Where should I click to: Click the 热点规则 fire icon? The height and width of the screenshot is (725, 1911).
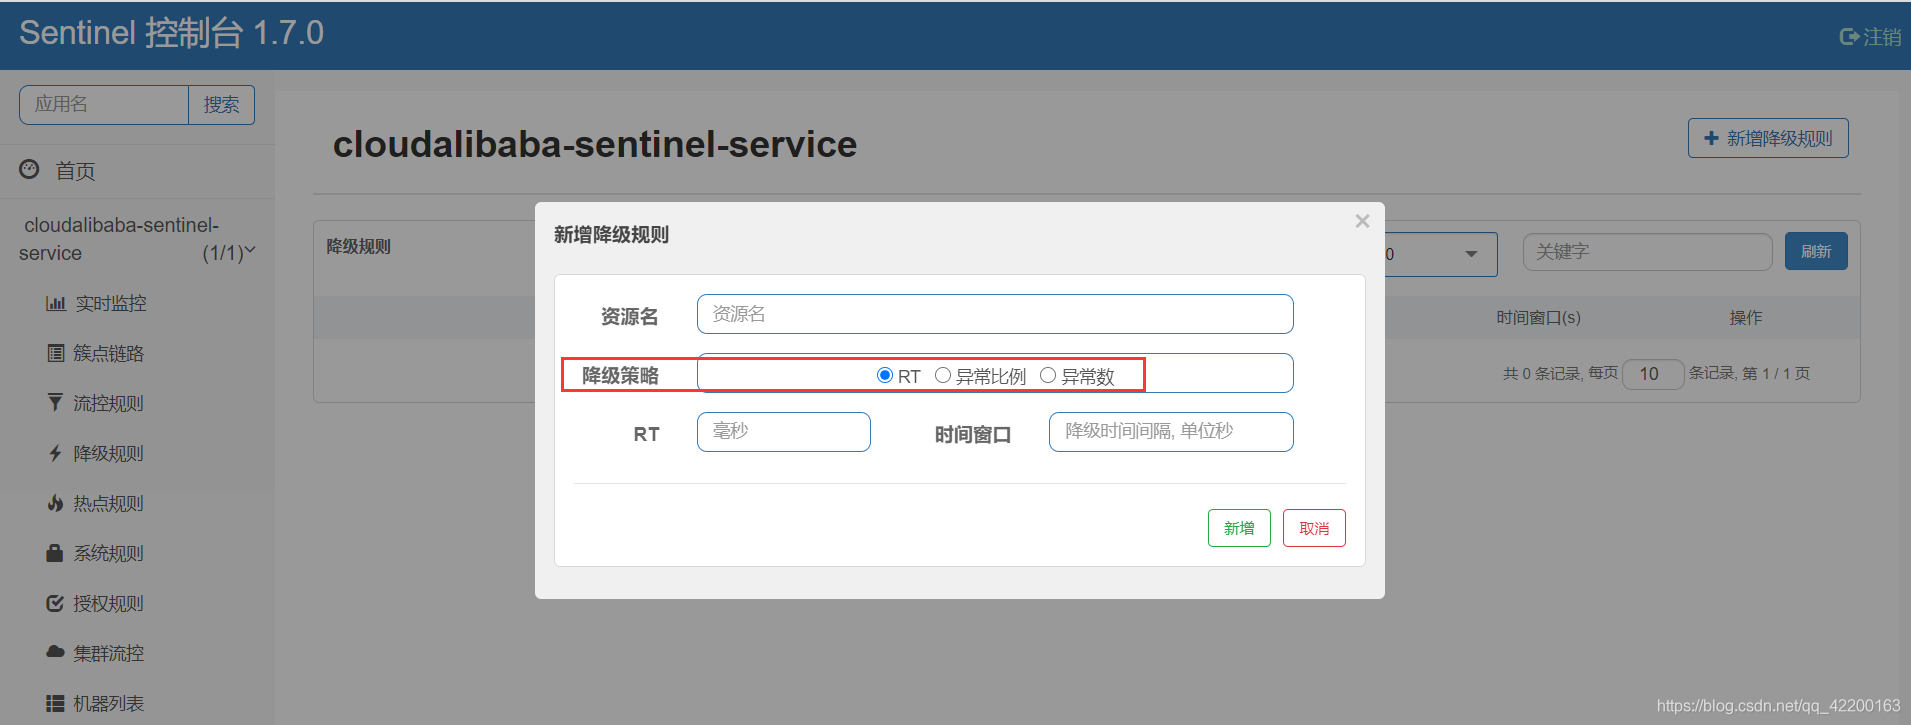click(x=56, y=503)
